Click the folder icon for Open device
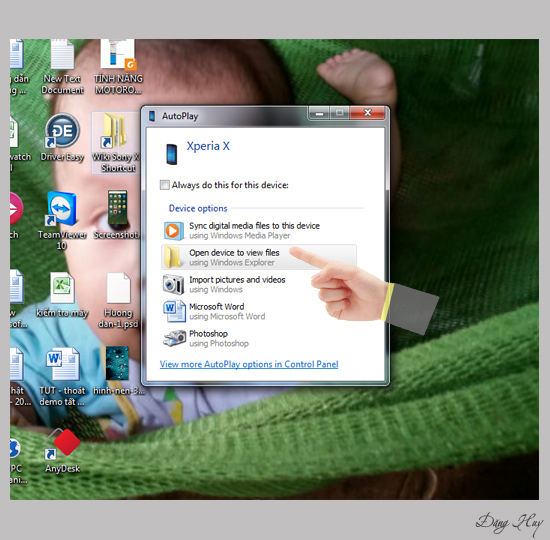 point(173,257)
